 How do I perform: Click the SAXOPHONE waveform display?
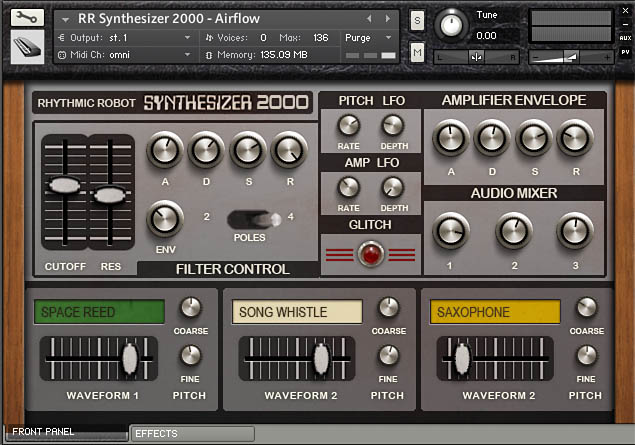[495, 312]
